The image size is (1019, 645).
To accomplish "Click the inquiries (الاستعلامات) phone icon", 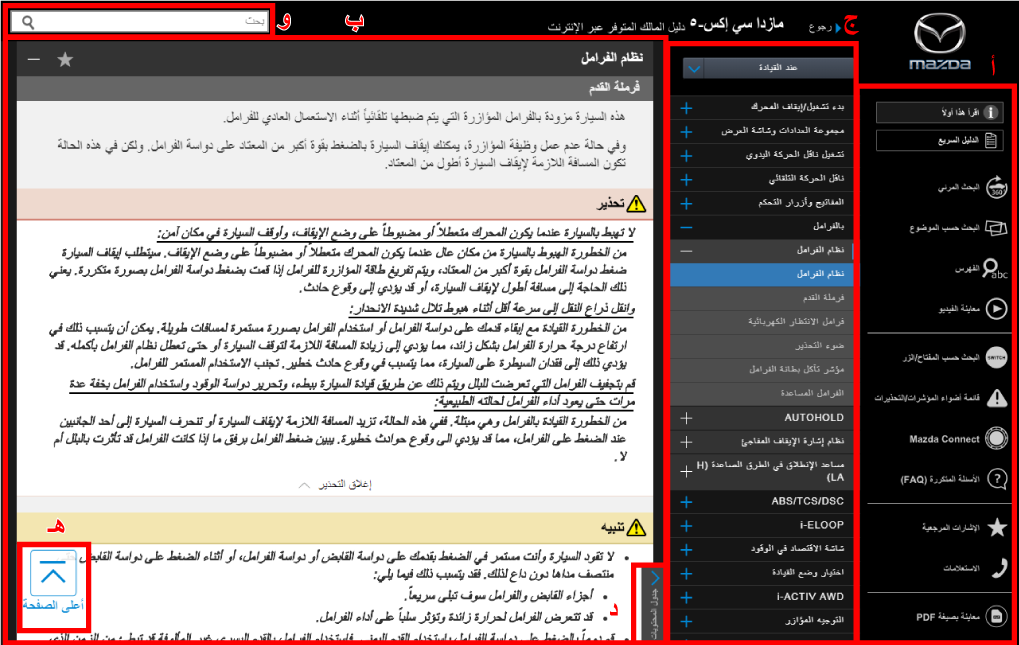I will coord(996,568).
